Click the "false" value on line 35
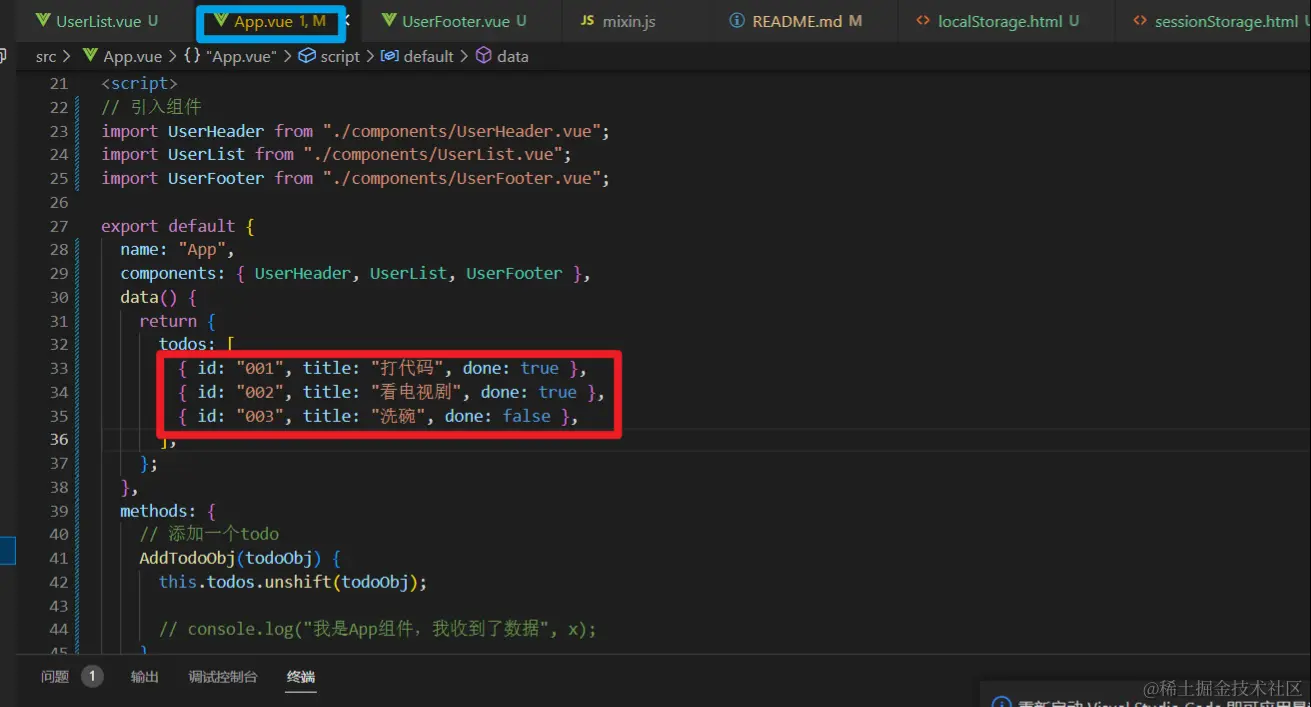The image size is (1311, 707). 527,416
